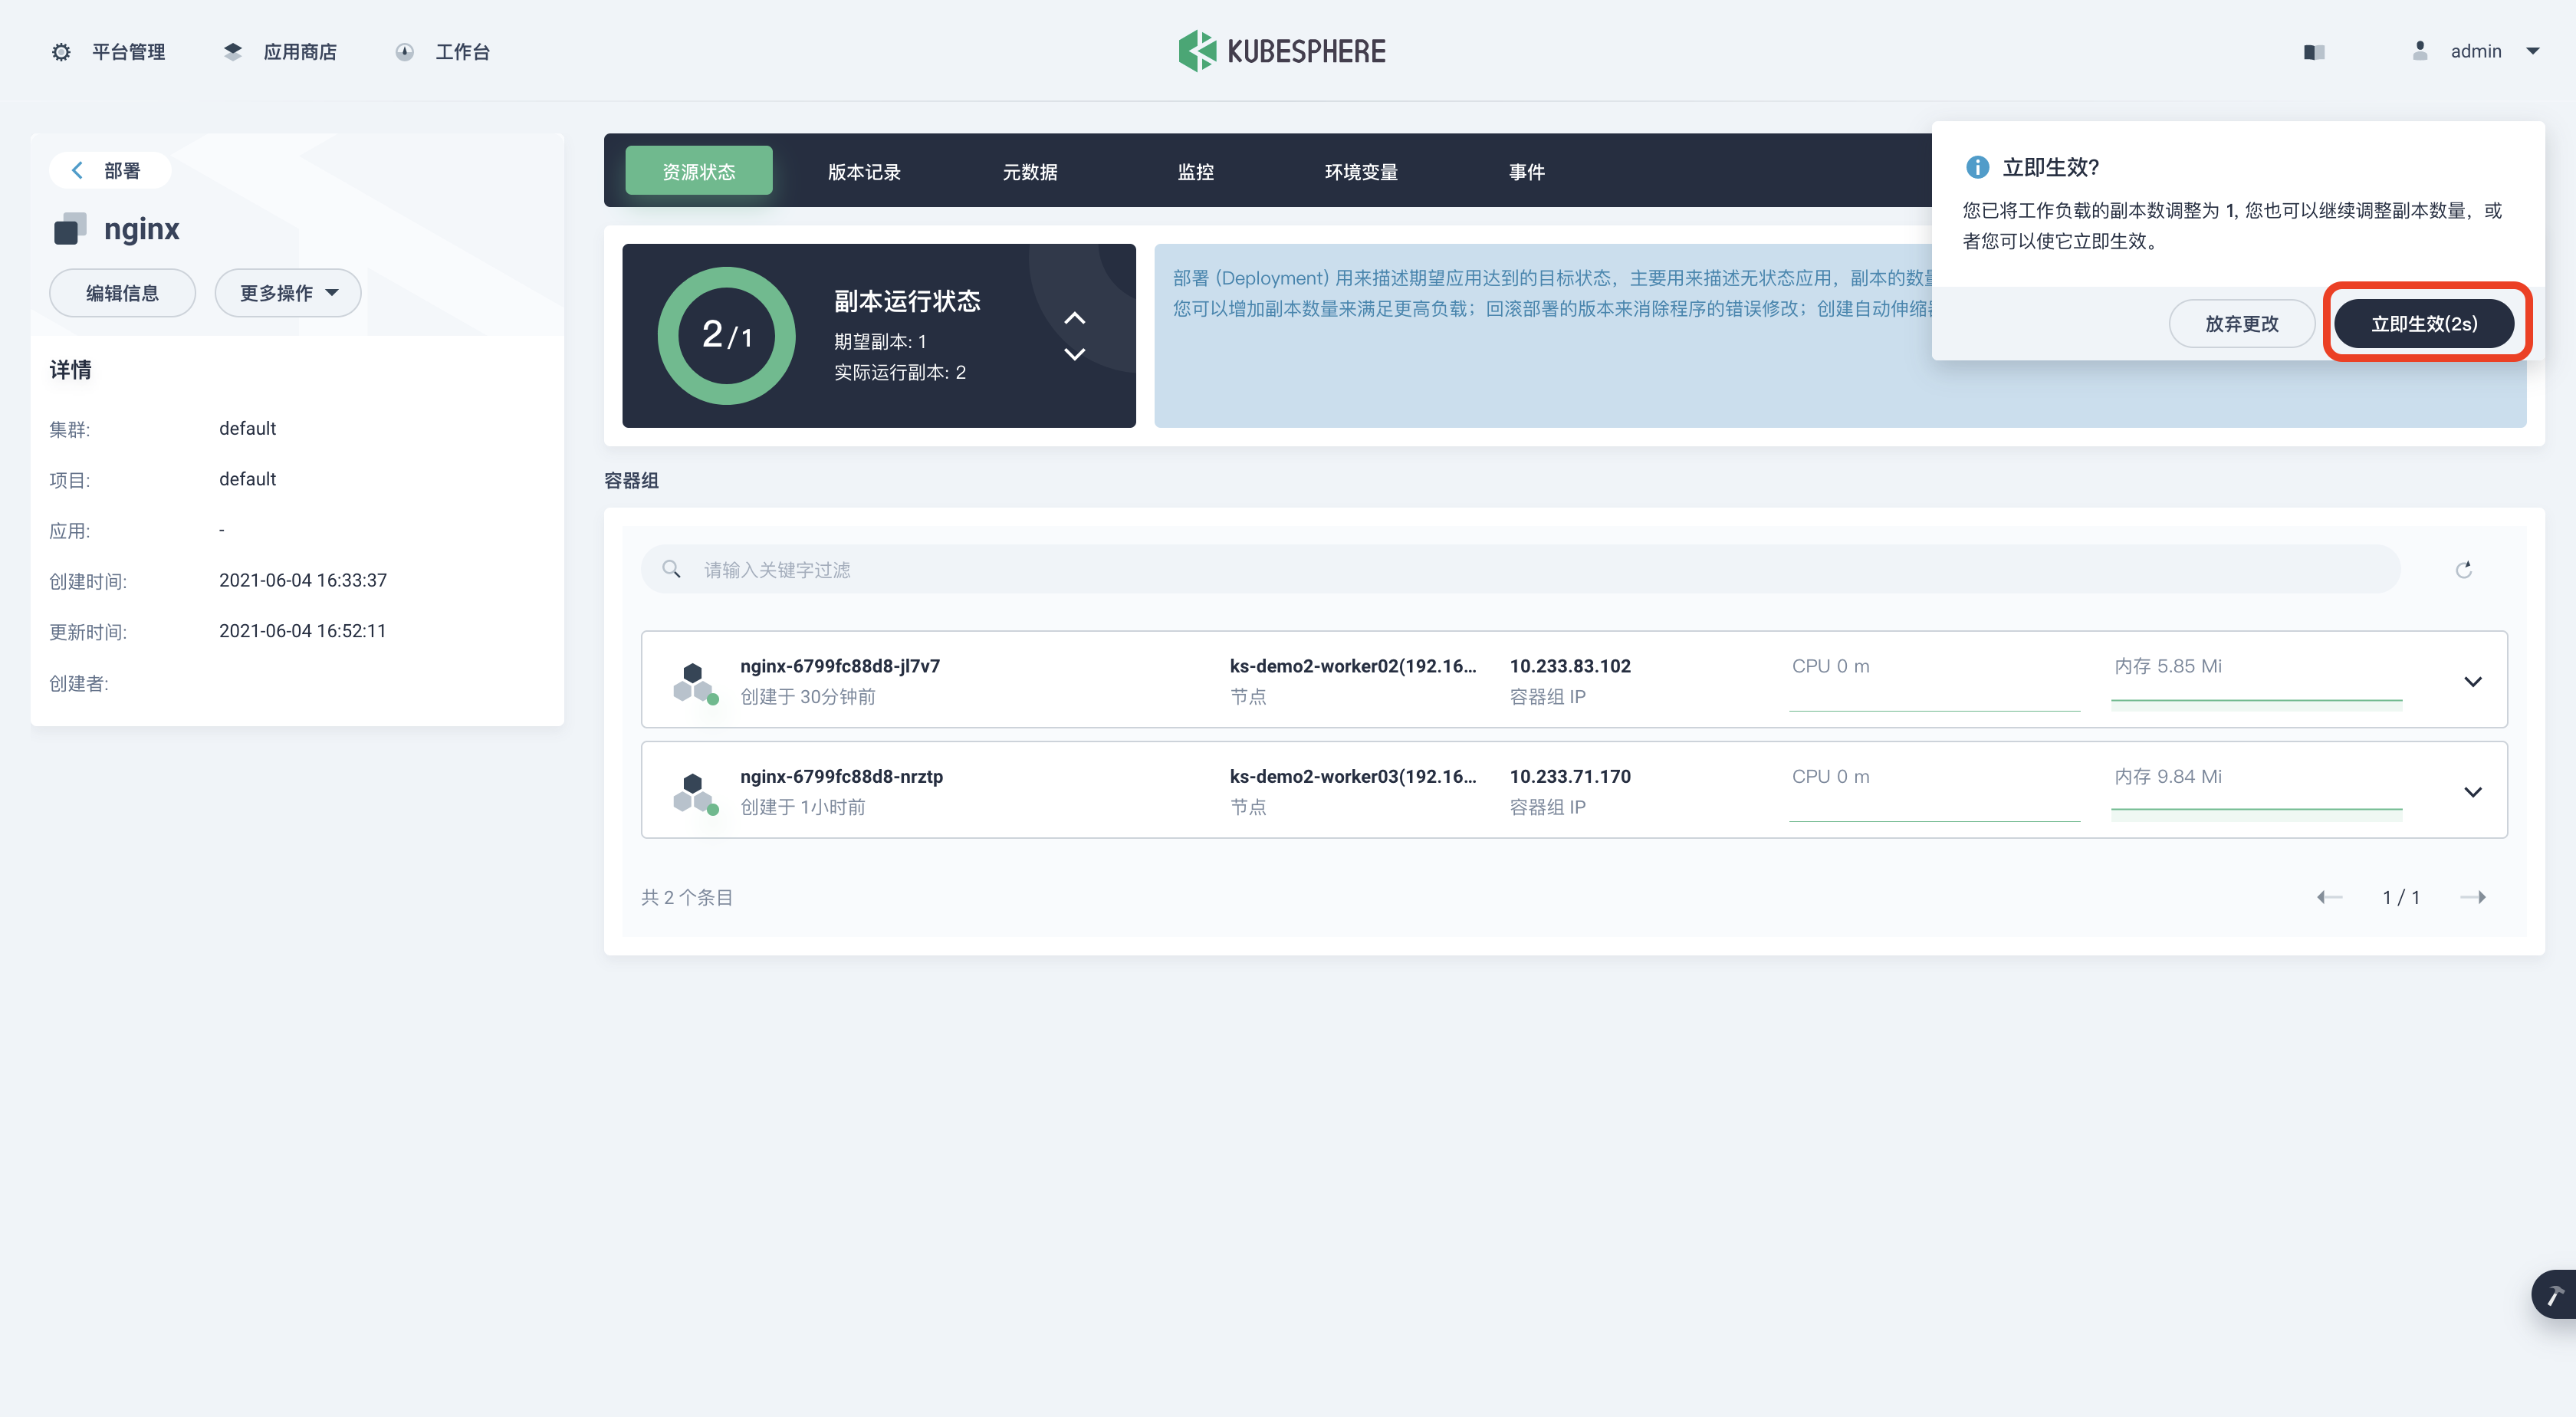2576x1417 pixels.
Task: Click the 立即生效 confirm button
Action: (2424, 324)
